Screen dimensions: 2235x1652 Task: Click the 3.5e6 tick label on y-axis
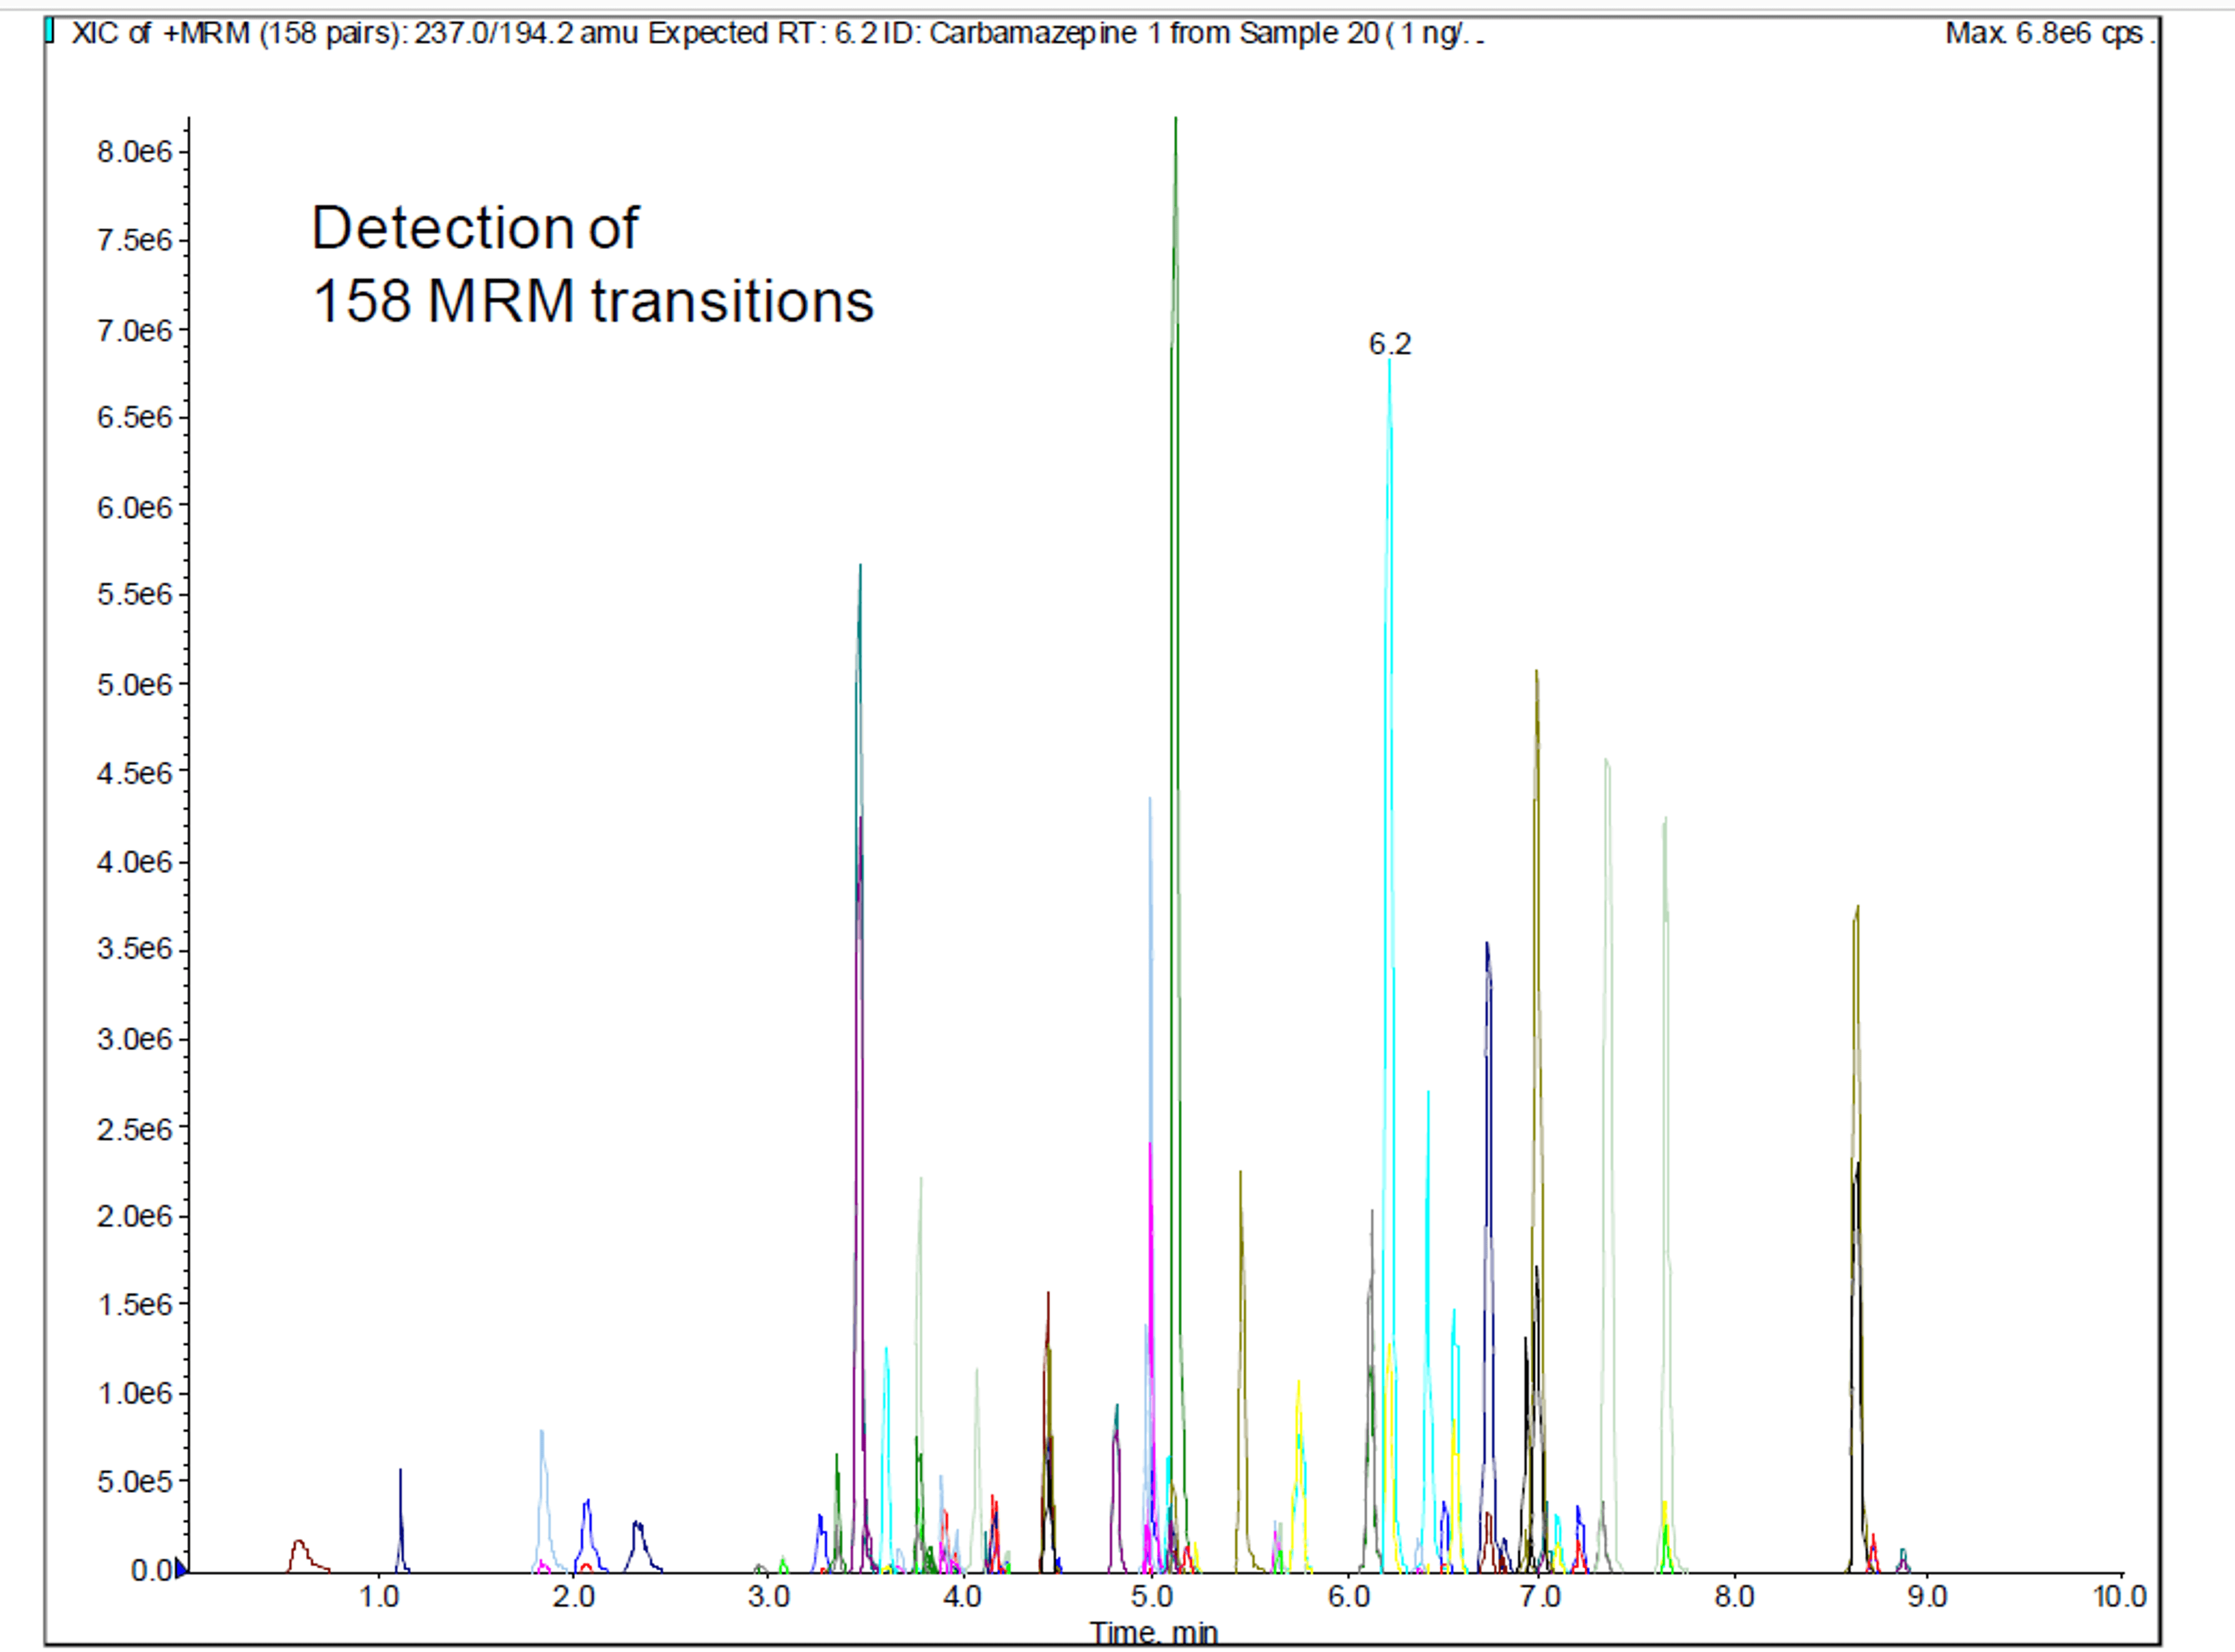point(135,948)
